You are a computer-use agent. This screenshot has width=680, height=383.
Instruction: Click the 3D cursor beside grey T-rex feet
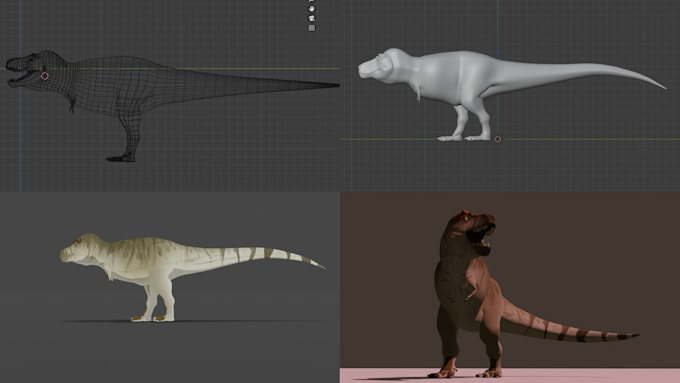click(498, 139)
